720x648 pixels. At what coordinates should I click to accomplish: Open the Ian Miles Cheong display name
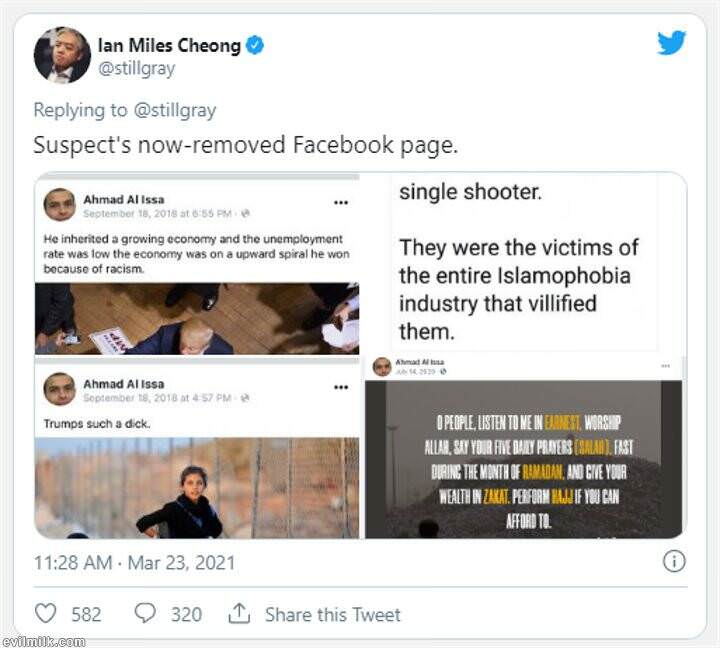tap(169, 45)
